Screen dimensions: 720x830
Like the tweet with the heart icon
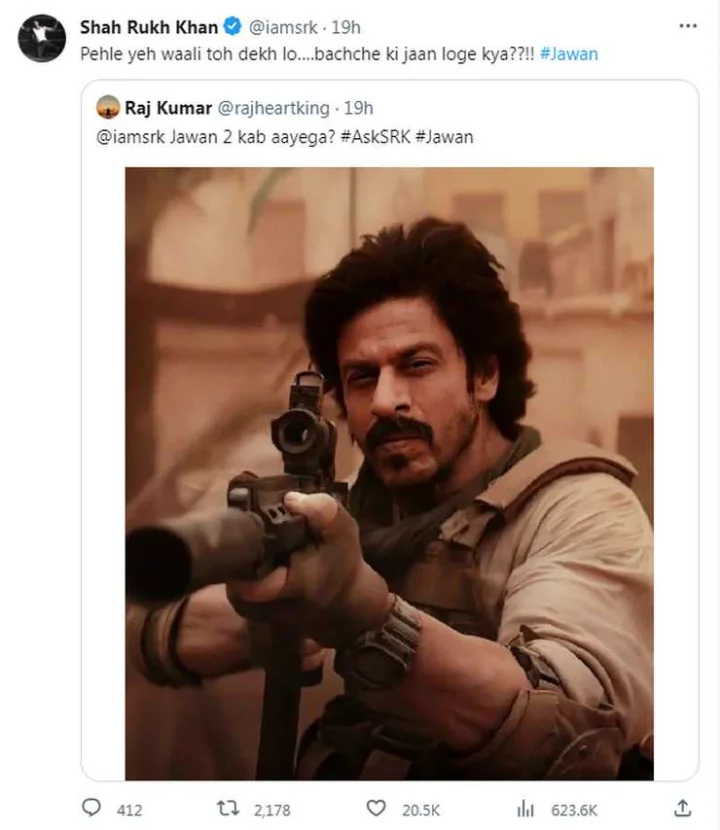[x=376, y=808]
